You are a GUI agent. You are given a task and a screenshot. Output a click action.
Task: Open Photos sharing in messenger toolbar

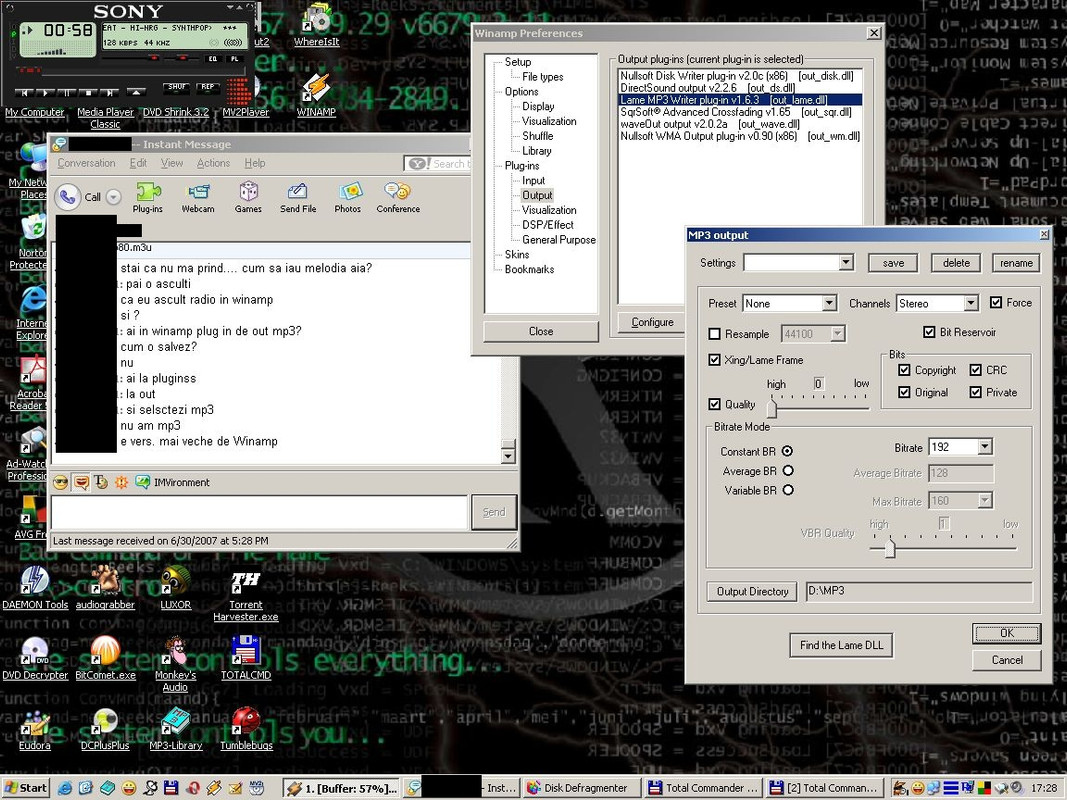point(348,197)
